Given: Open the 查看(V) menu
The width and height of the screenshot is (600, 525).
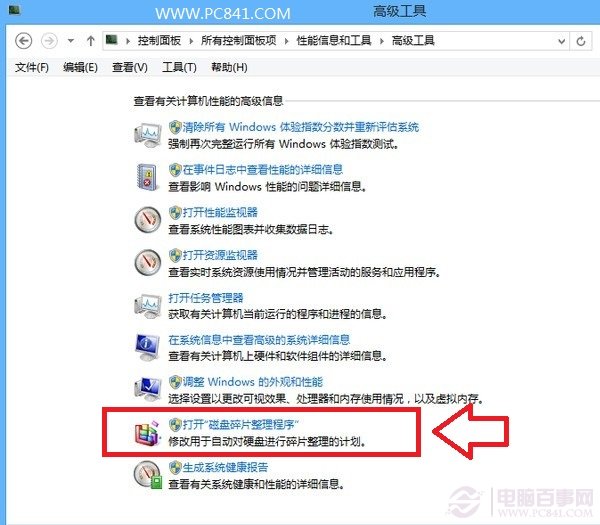Looking at the screenshot, I should coord(130,68).
